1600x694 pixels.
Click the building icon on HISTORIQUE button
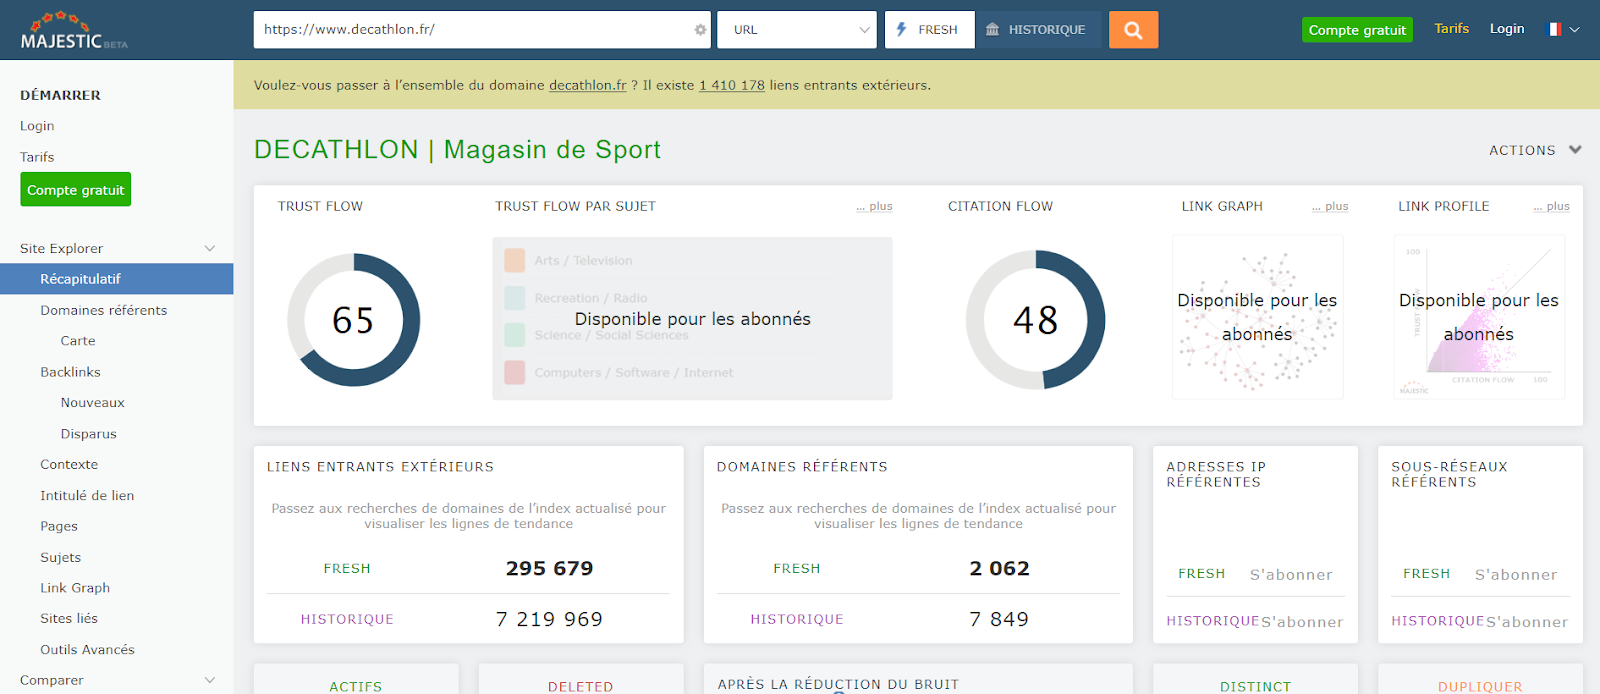pos(992,30)
